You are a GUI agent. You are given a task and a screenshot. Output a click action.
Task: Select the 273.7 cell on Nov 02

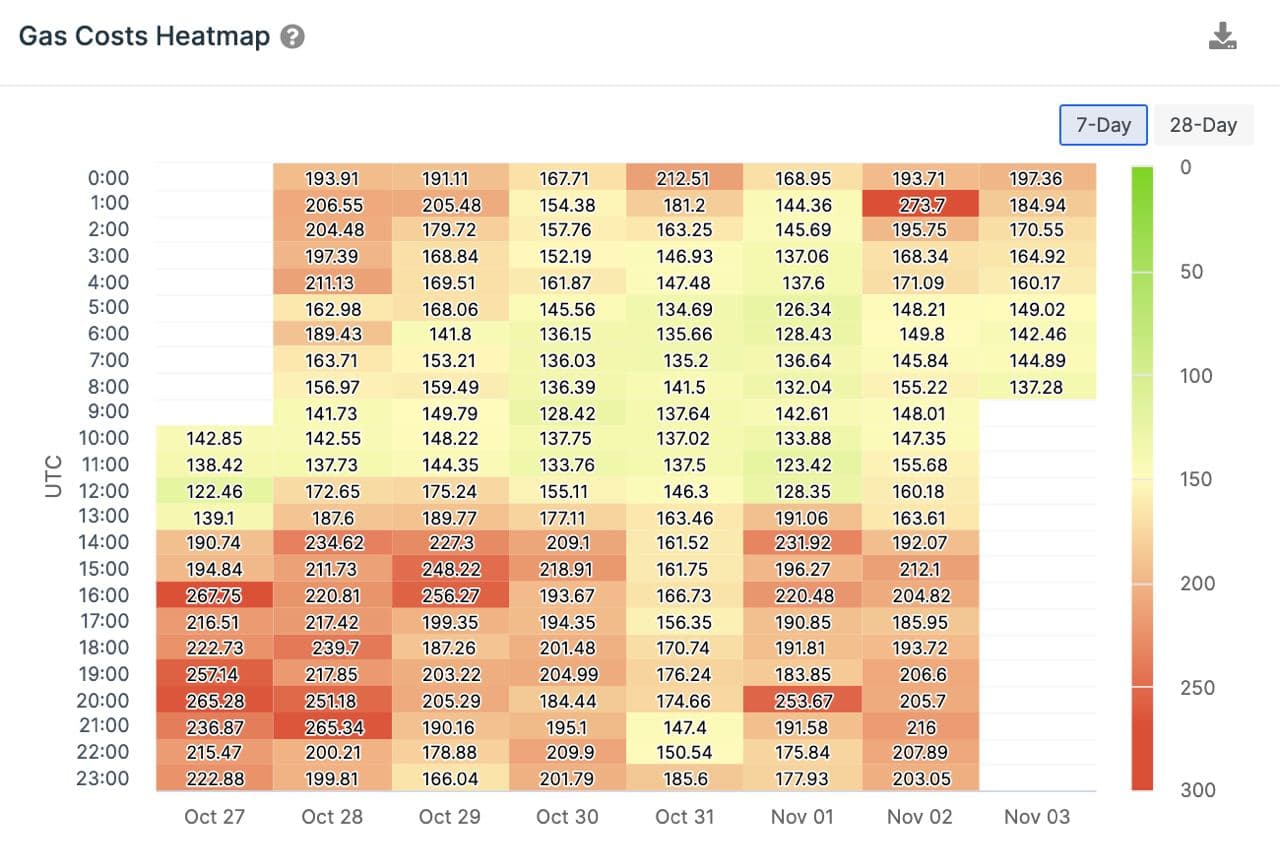pos(920,204)
